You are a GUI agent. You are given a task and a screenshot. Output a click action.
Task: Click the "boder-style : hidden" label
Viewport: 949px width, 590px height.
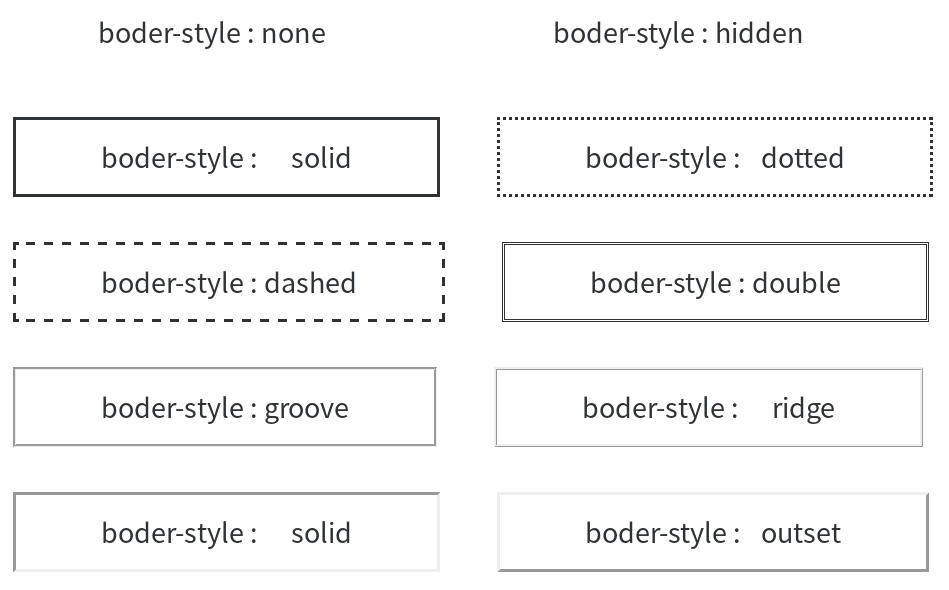click(678, 33)
